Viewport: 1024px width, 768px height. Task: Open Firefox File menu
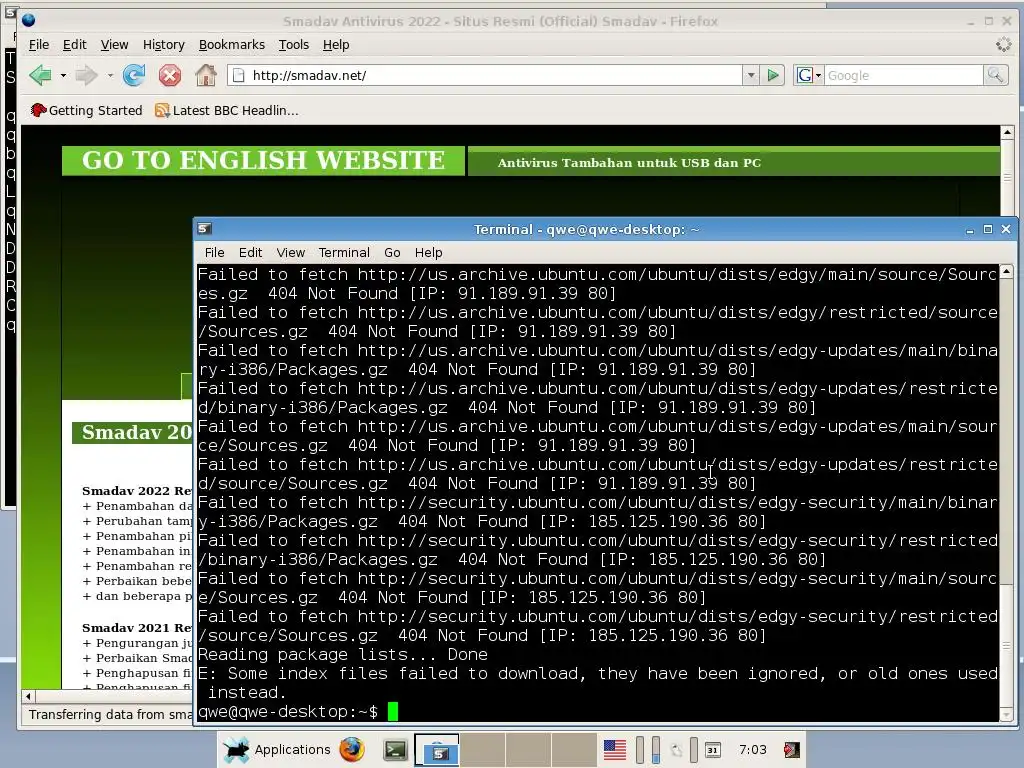tap(39, 44)
